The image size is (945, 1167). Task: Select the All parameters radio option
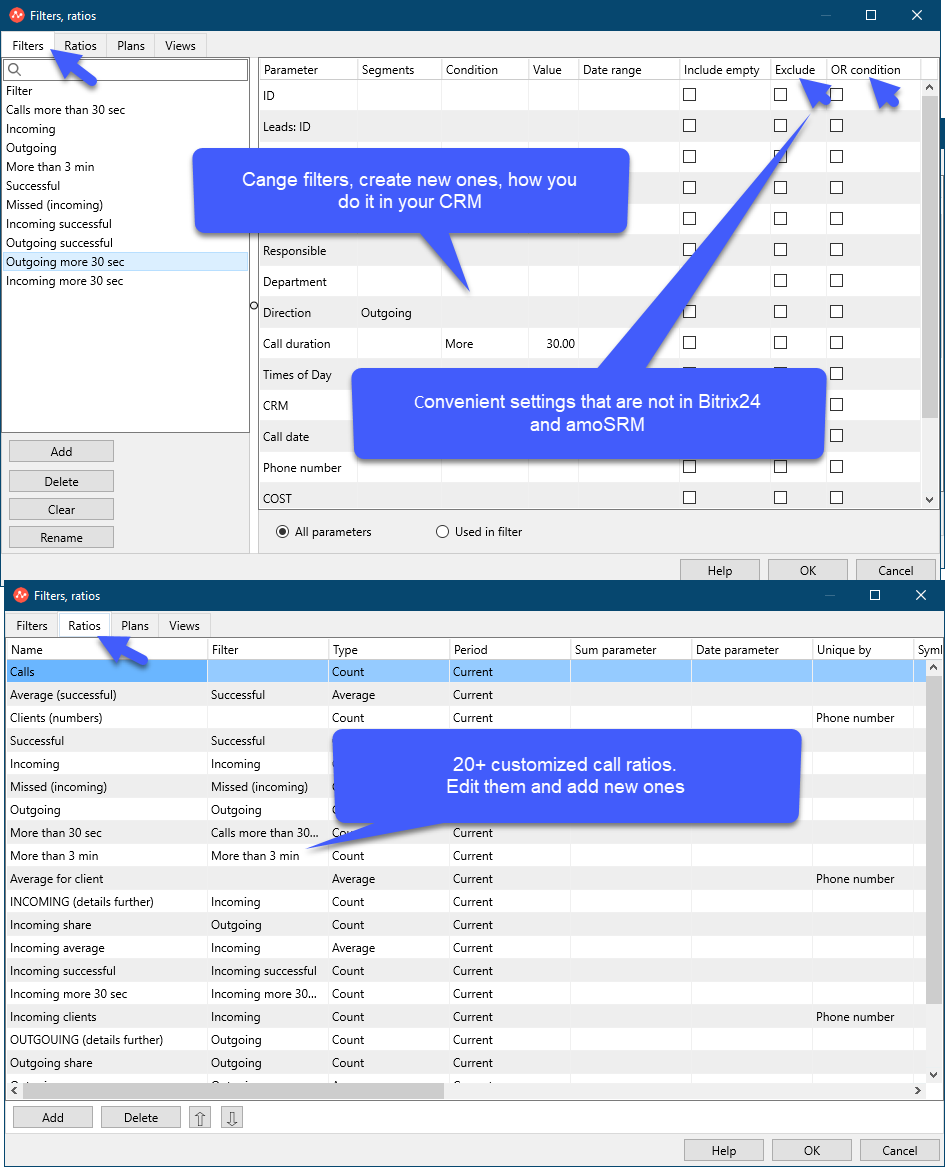[282, 531]
